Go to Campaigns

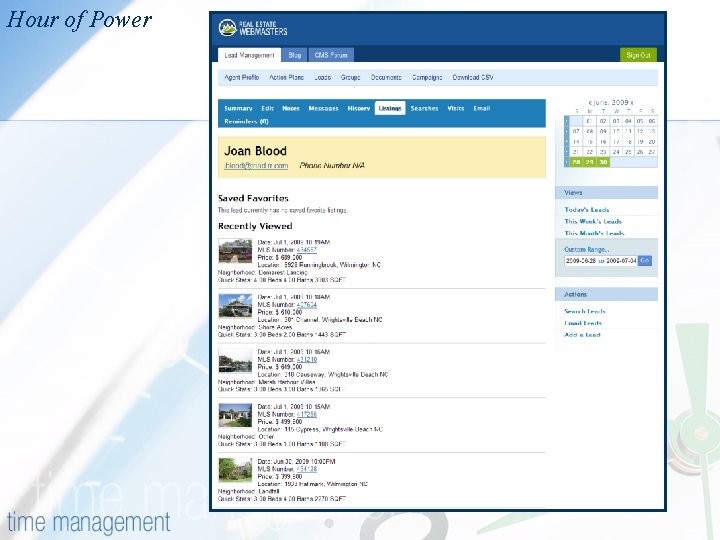[x=427, y=77]
